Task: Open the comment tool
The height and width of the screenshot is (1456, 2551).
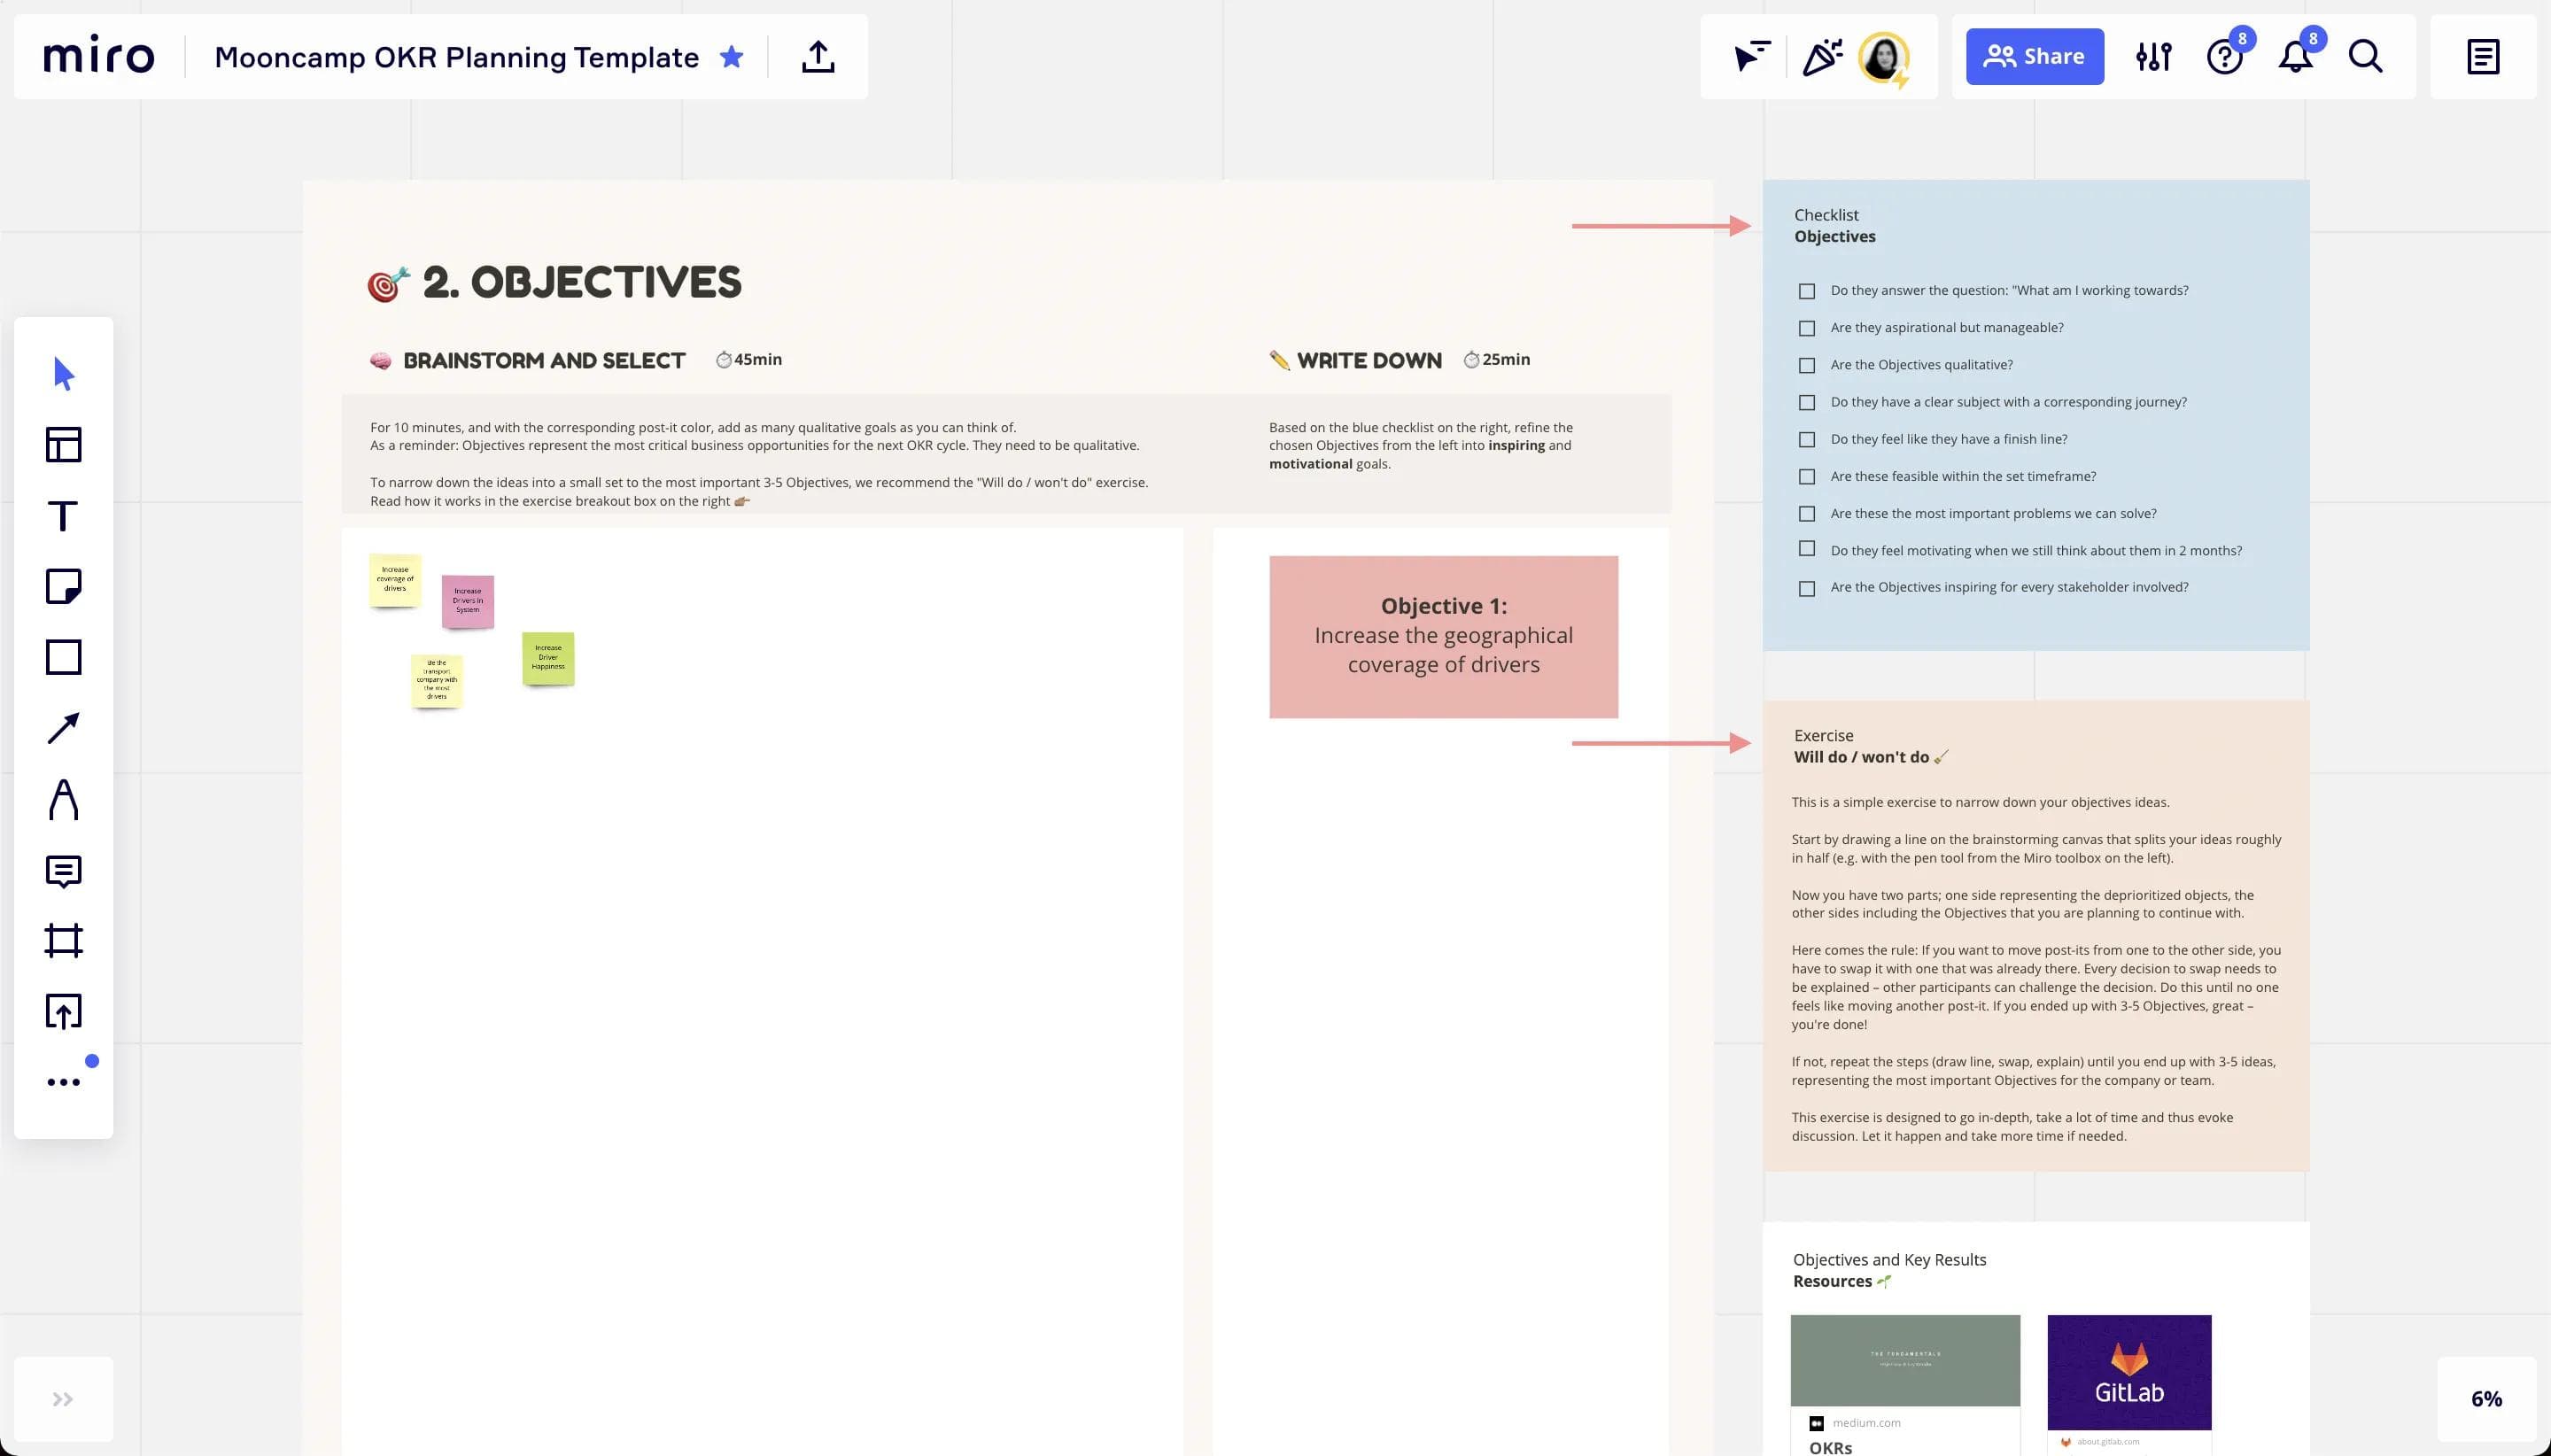Action: (63, 869)
